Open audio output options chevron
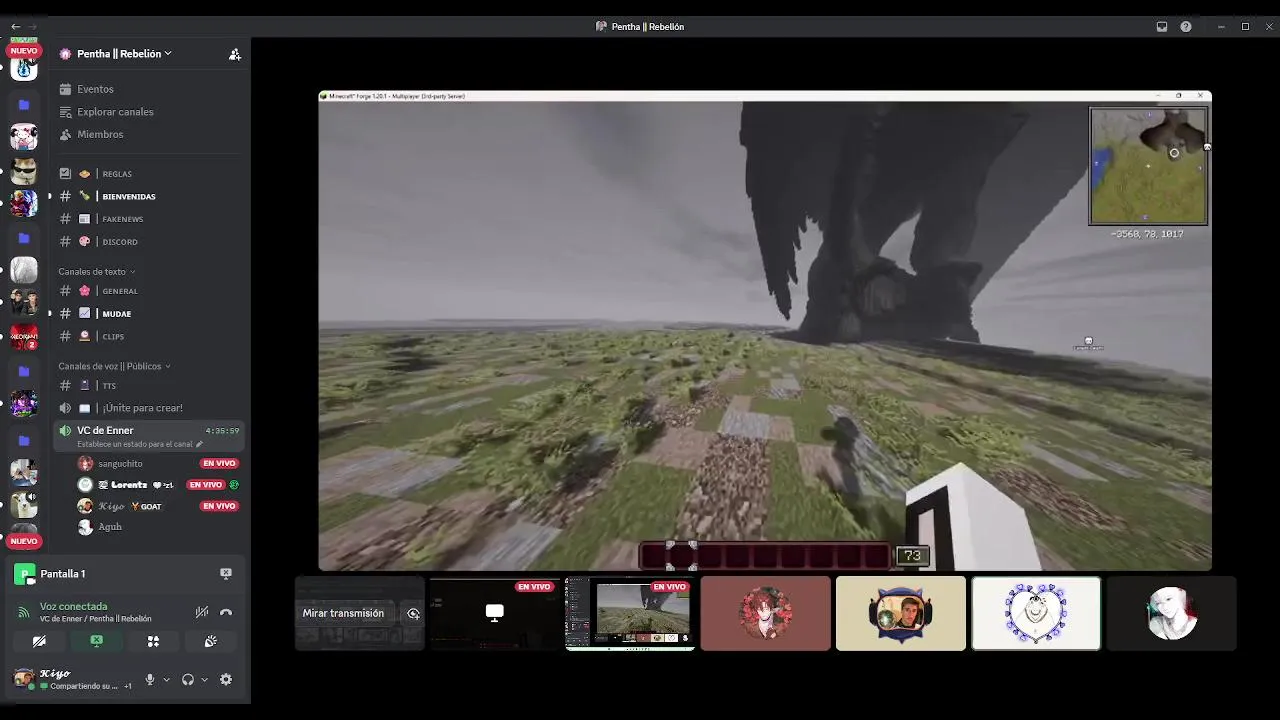This screenshot has height=720, width=1280. pos(204,680)
